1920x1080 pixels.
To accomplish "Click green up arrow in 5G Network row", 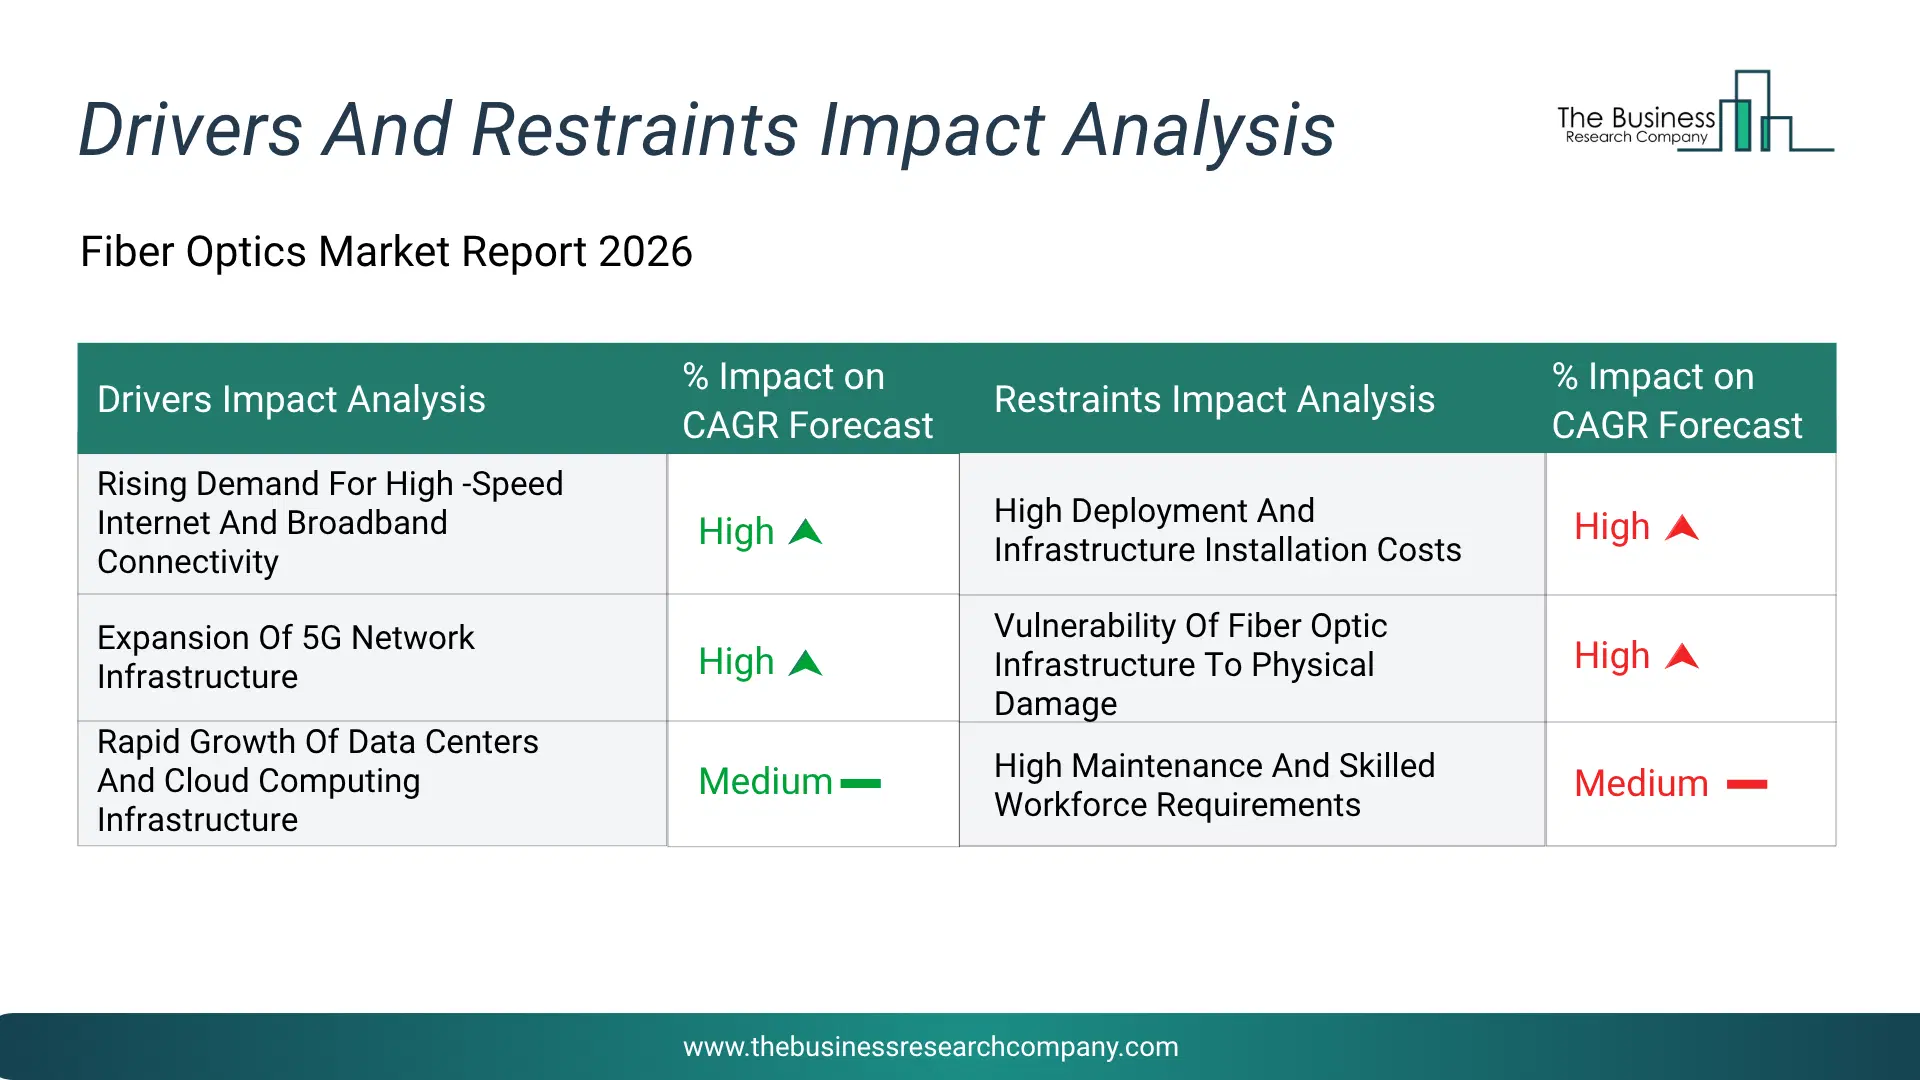I will 805,663.
